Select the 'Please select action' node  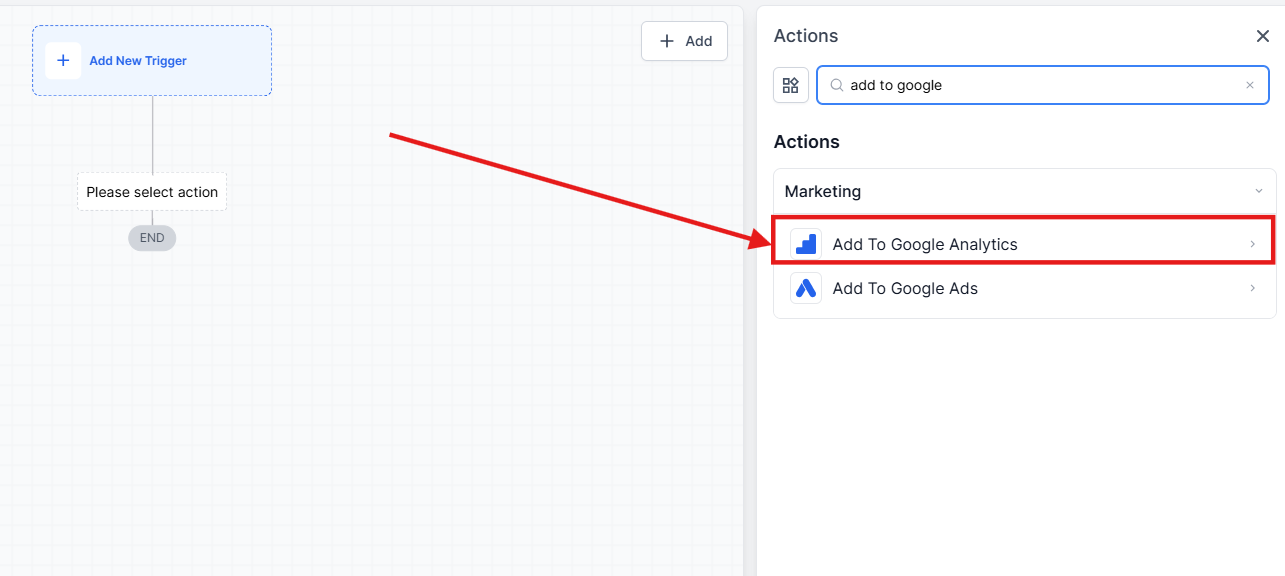(x=152, y=192)
